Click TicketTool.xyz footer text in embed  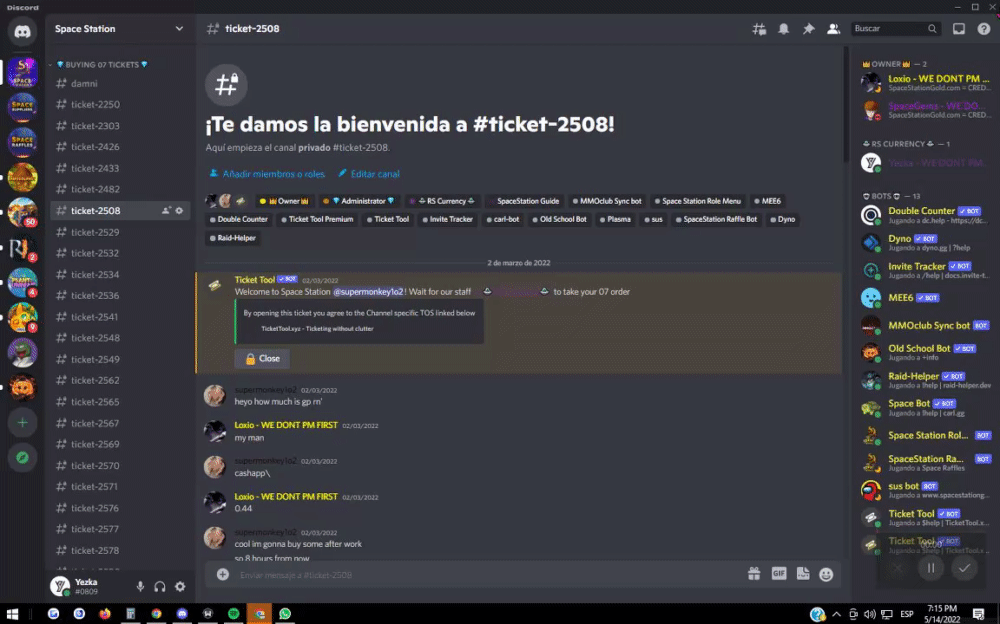[x=317, y=329]
